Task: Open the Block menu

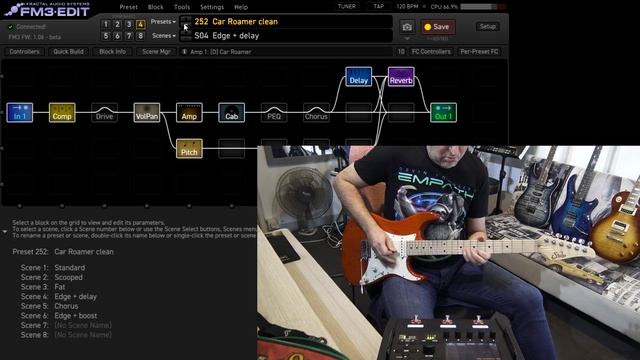Action: [x=156, y=7]
